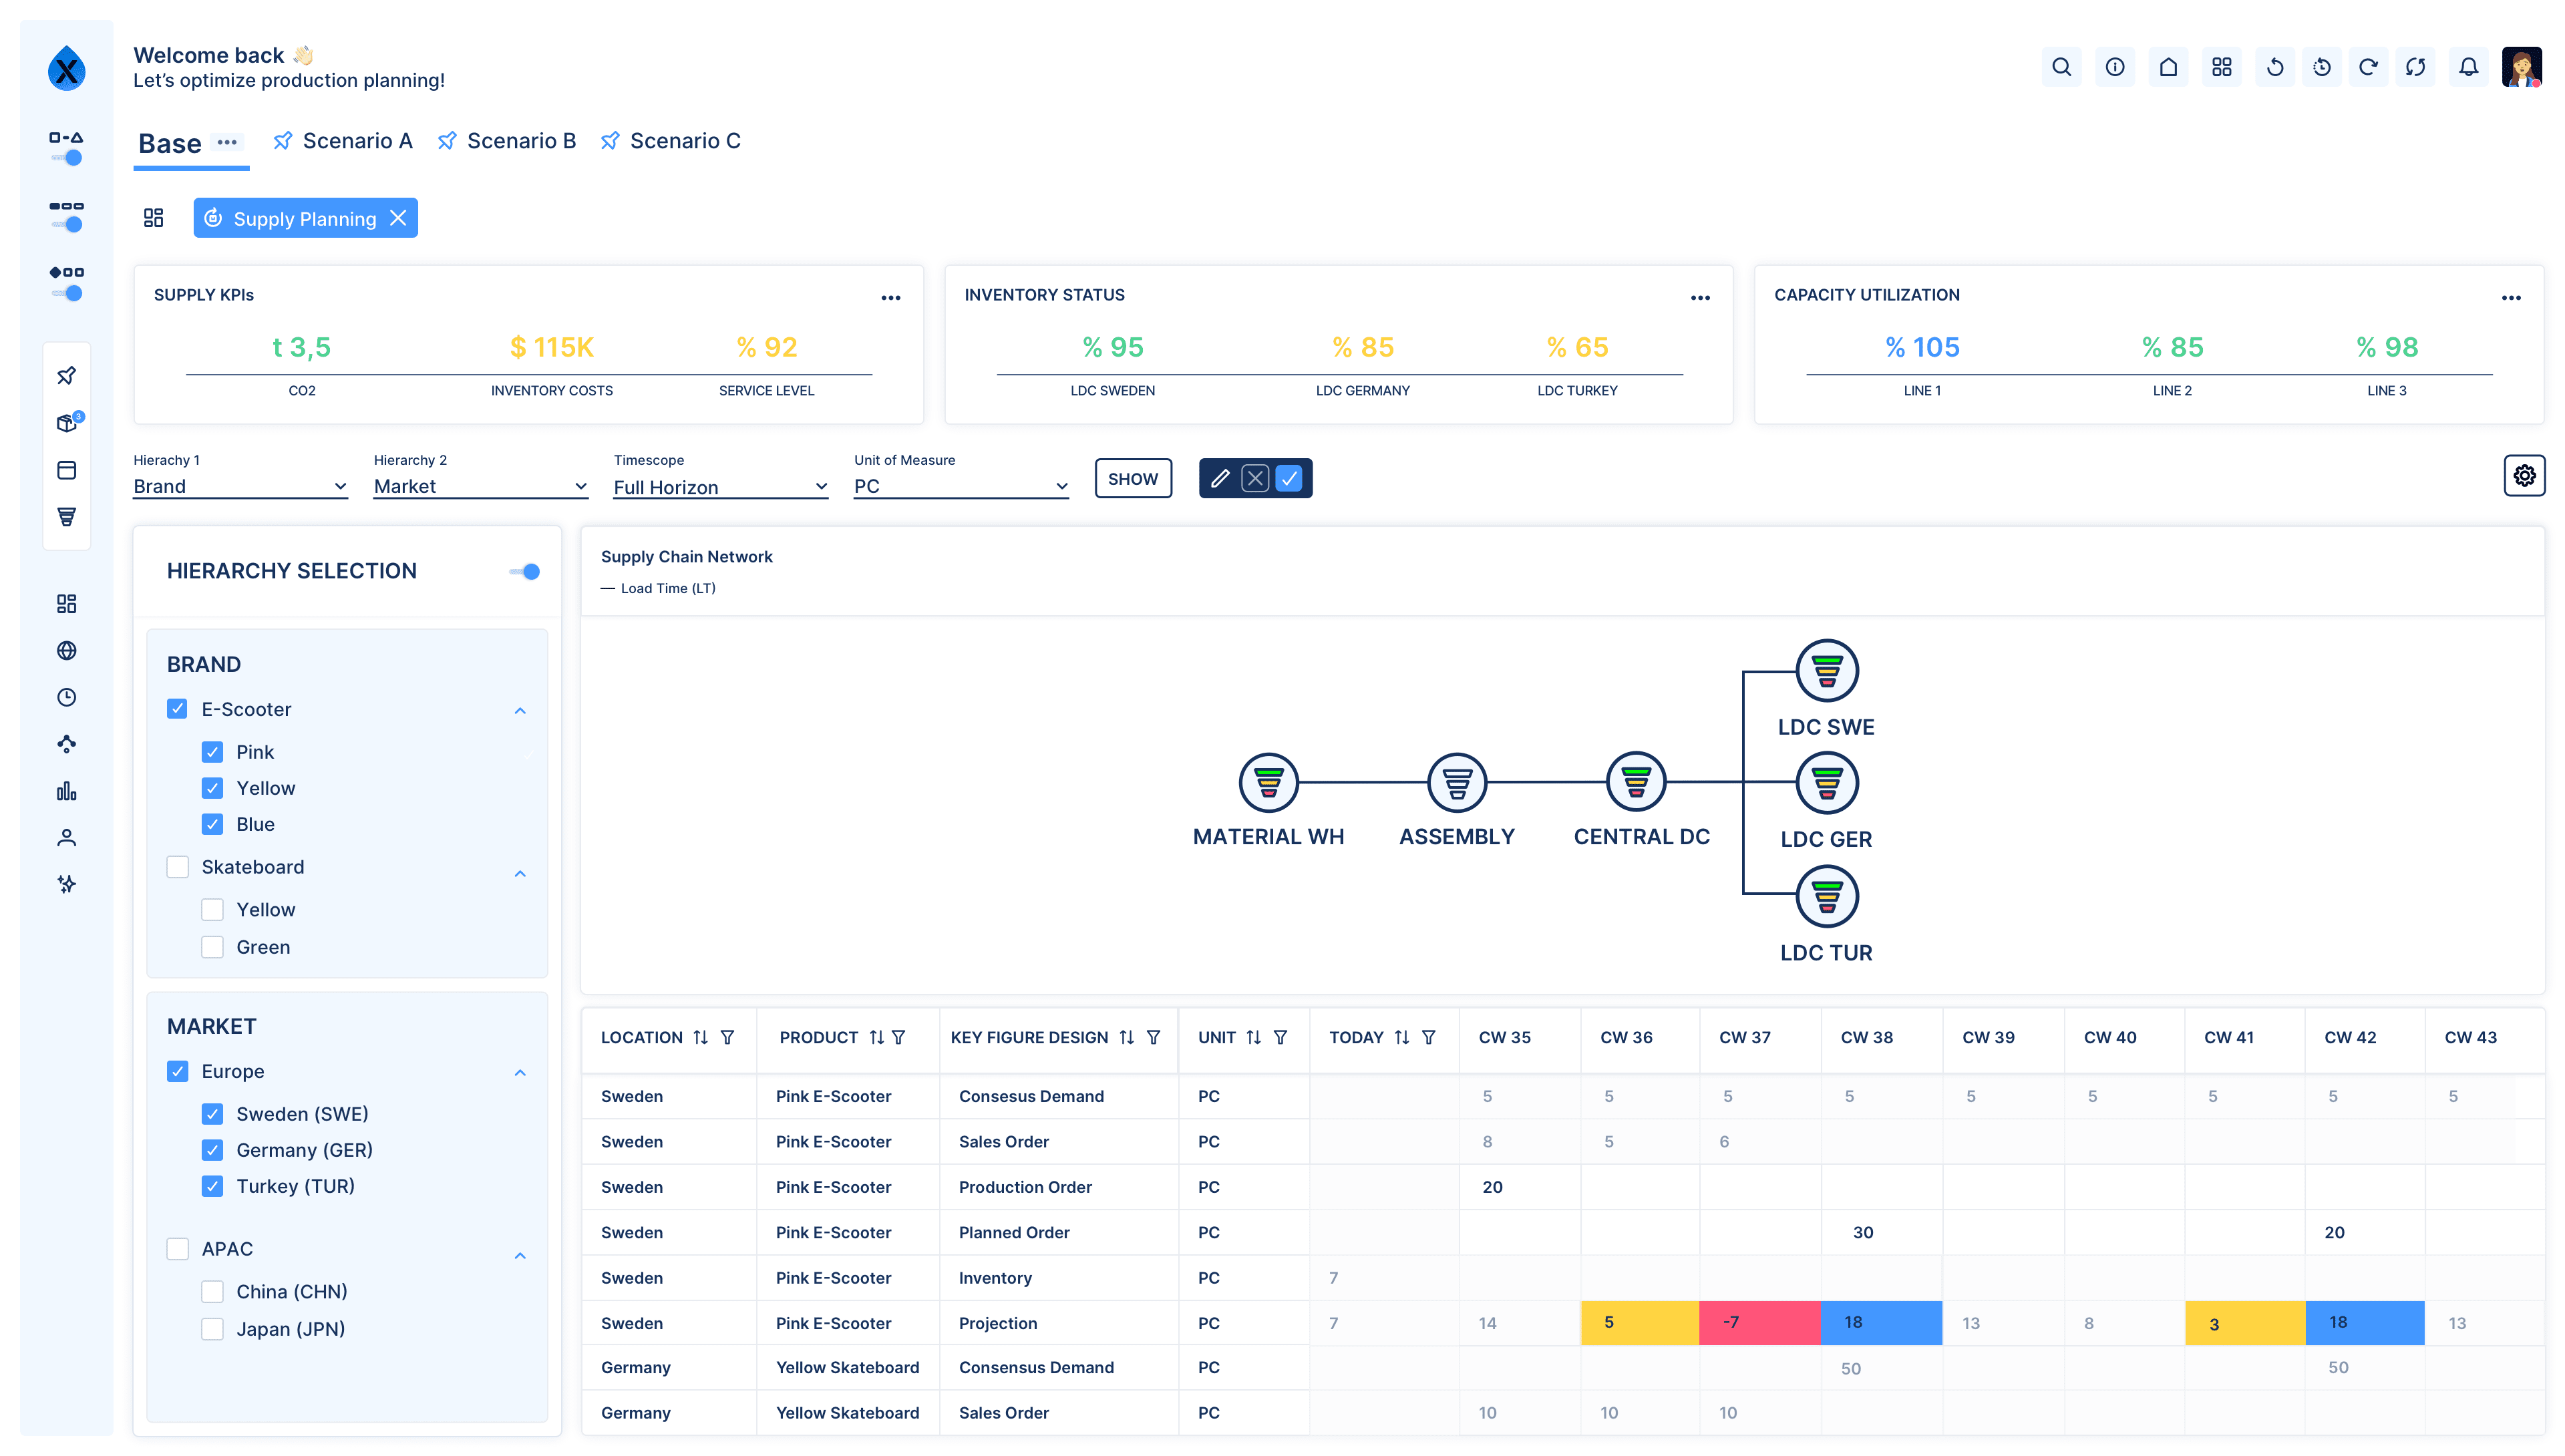Filter the LOCATION column
Viewport: 2565px width, 1456px height.
[727, 1038]
